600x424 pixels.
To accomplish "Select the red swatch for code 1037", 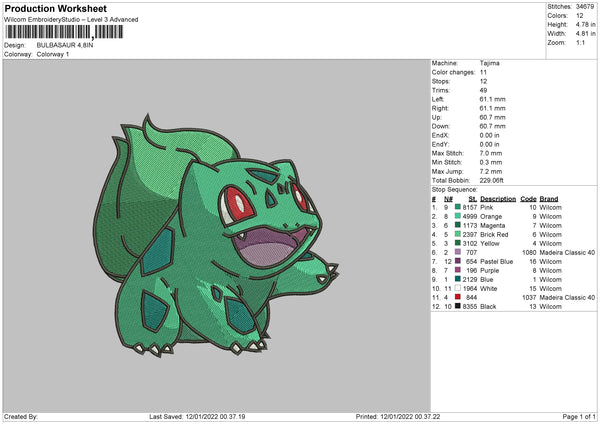I will 458,297.
